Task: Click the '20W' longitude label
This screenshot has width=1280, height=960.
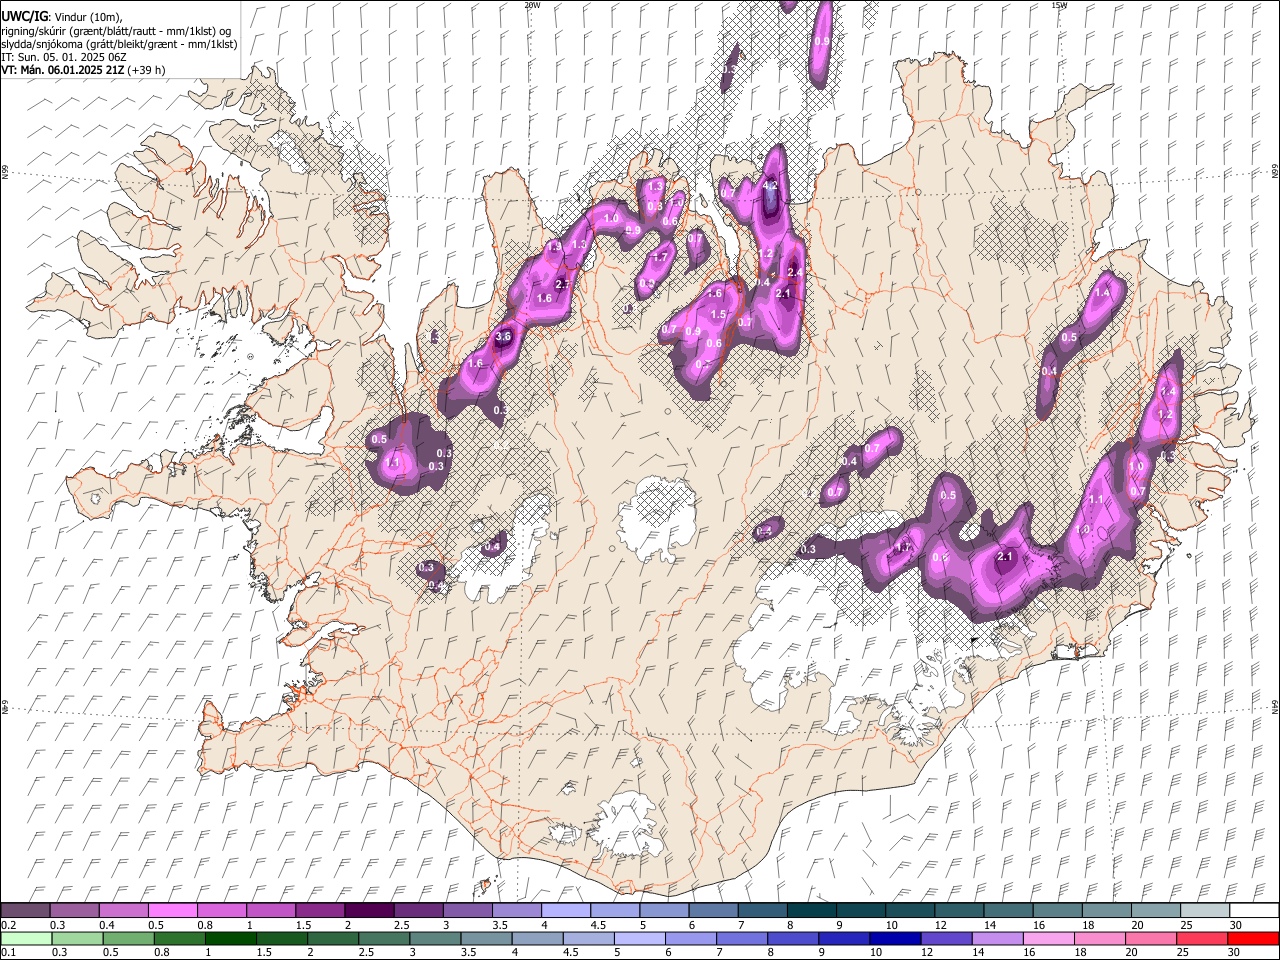Action: tap(532, 5)
